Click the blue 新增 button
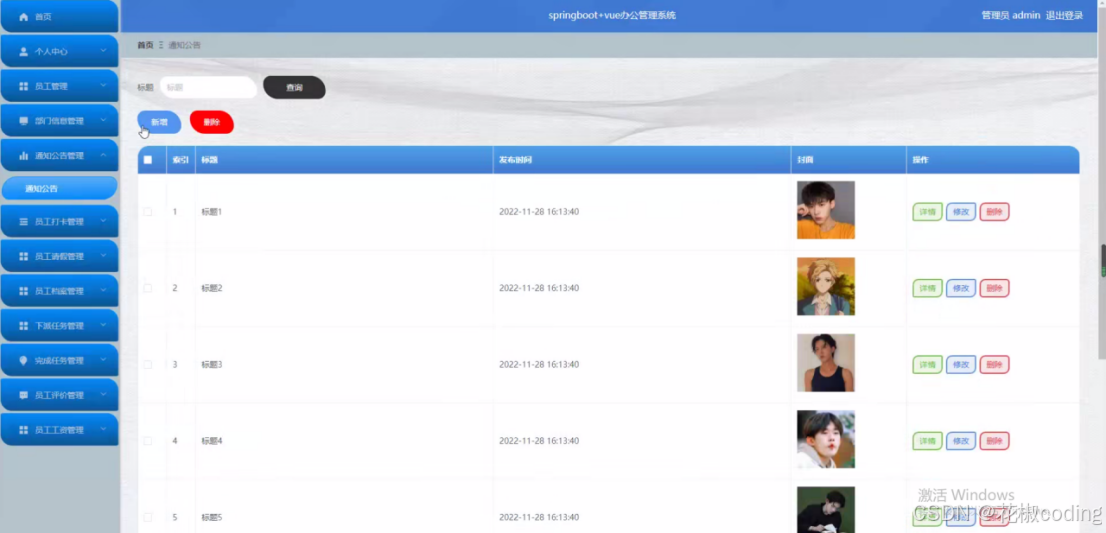The width and height of the screenshot is (1106, 533). click(159, 122)
